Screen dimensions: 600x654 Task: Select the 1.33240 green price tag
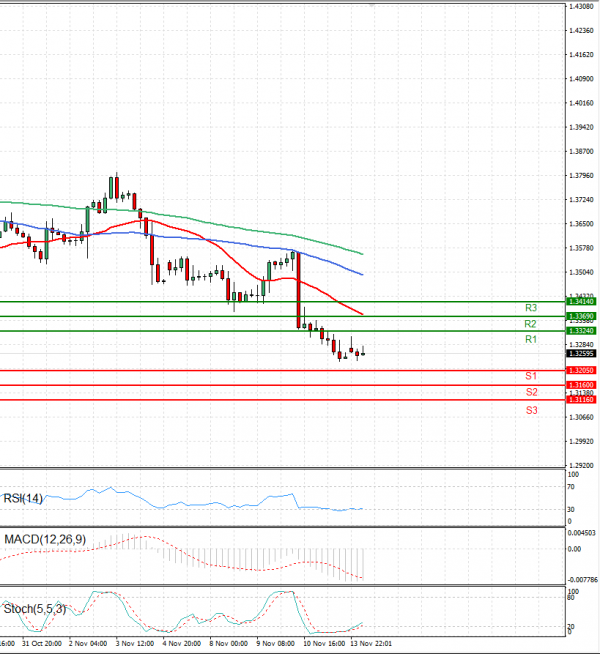tap(581, 331)
